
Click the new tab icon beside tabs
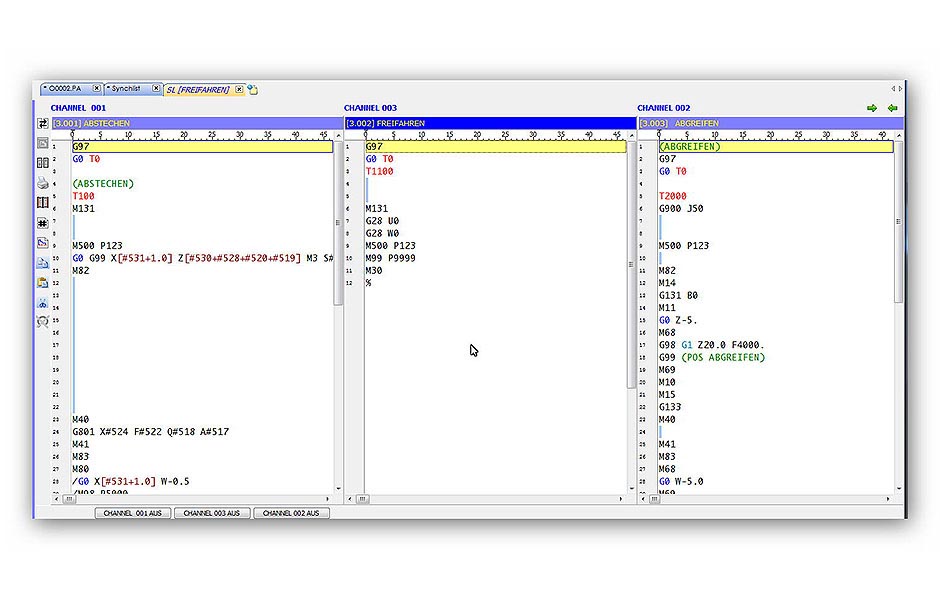(253, 89)
